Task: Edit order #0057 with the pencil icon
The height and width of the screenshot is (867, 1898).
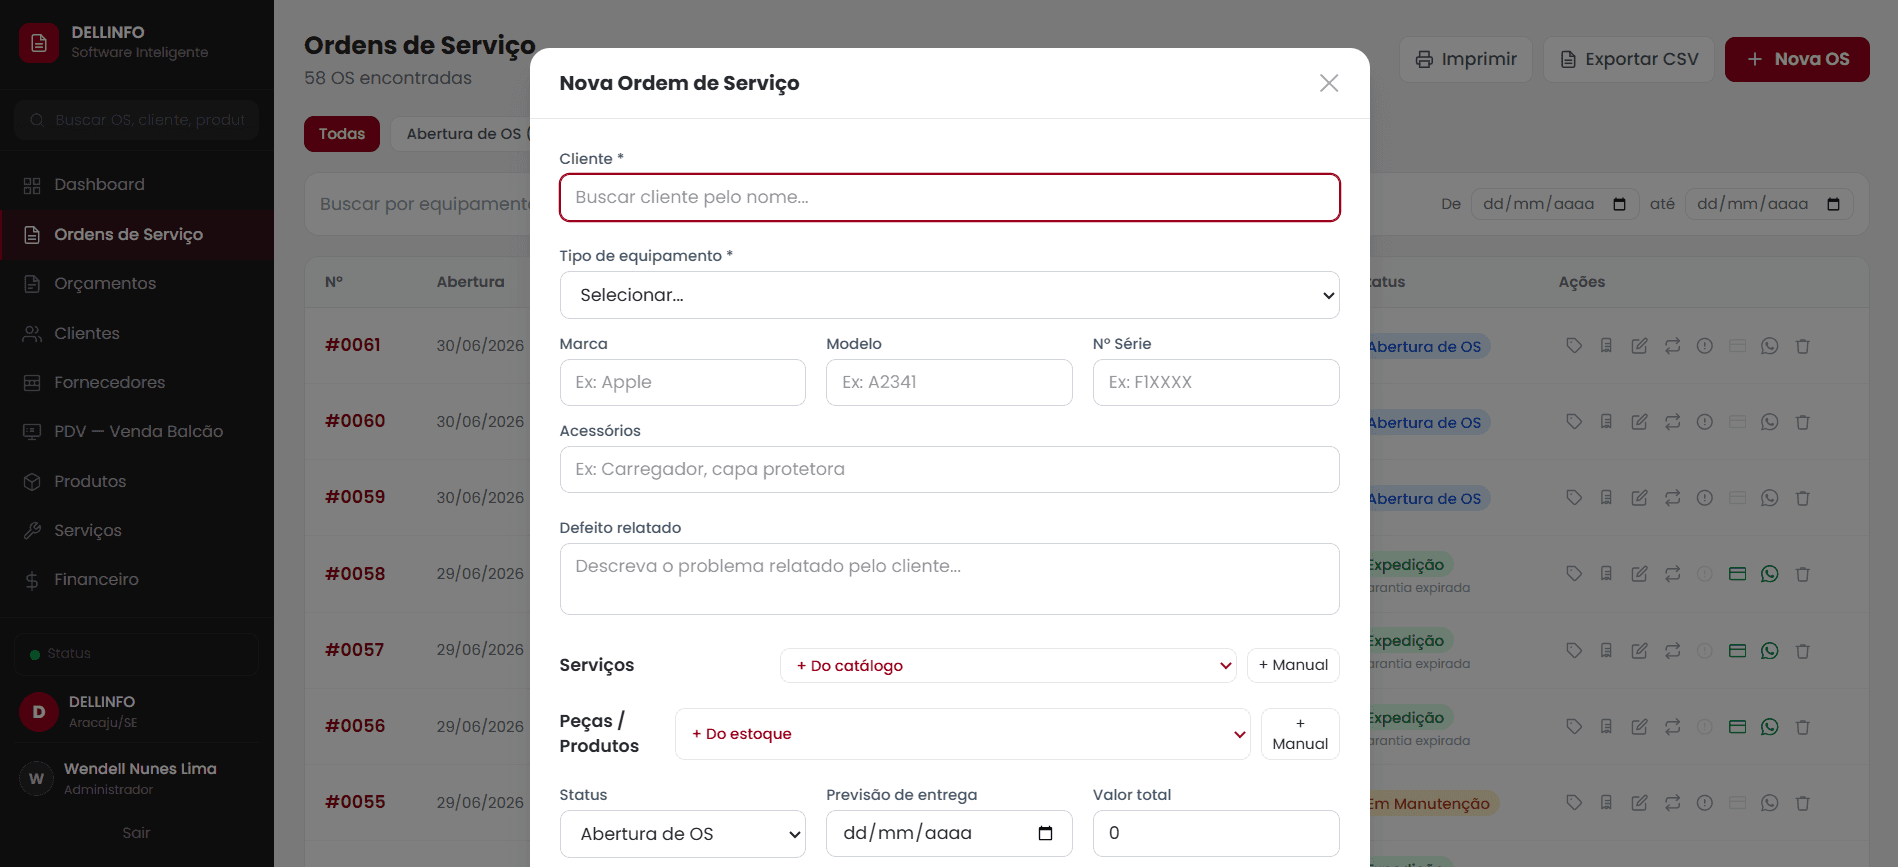Action: click(x=1639, y=651)
